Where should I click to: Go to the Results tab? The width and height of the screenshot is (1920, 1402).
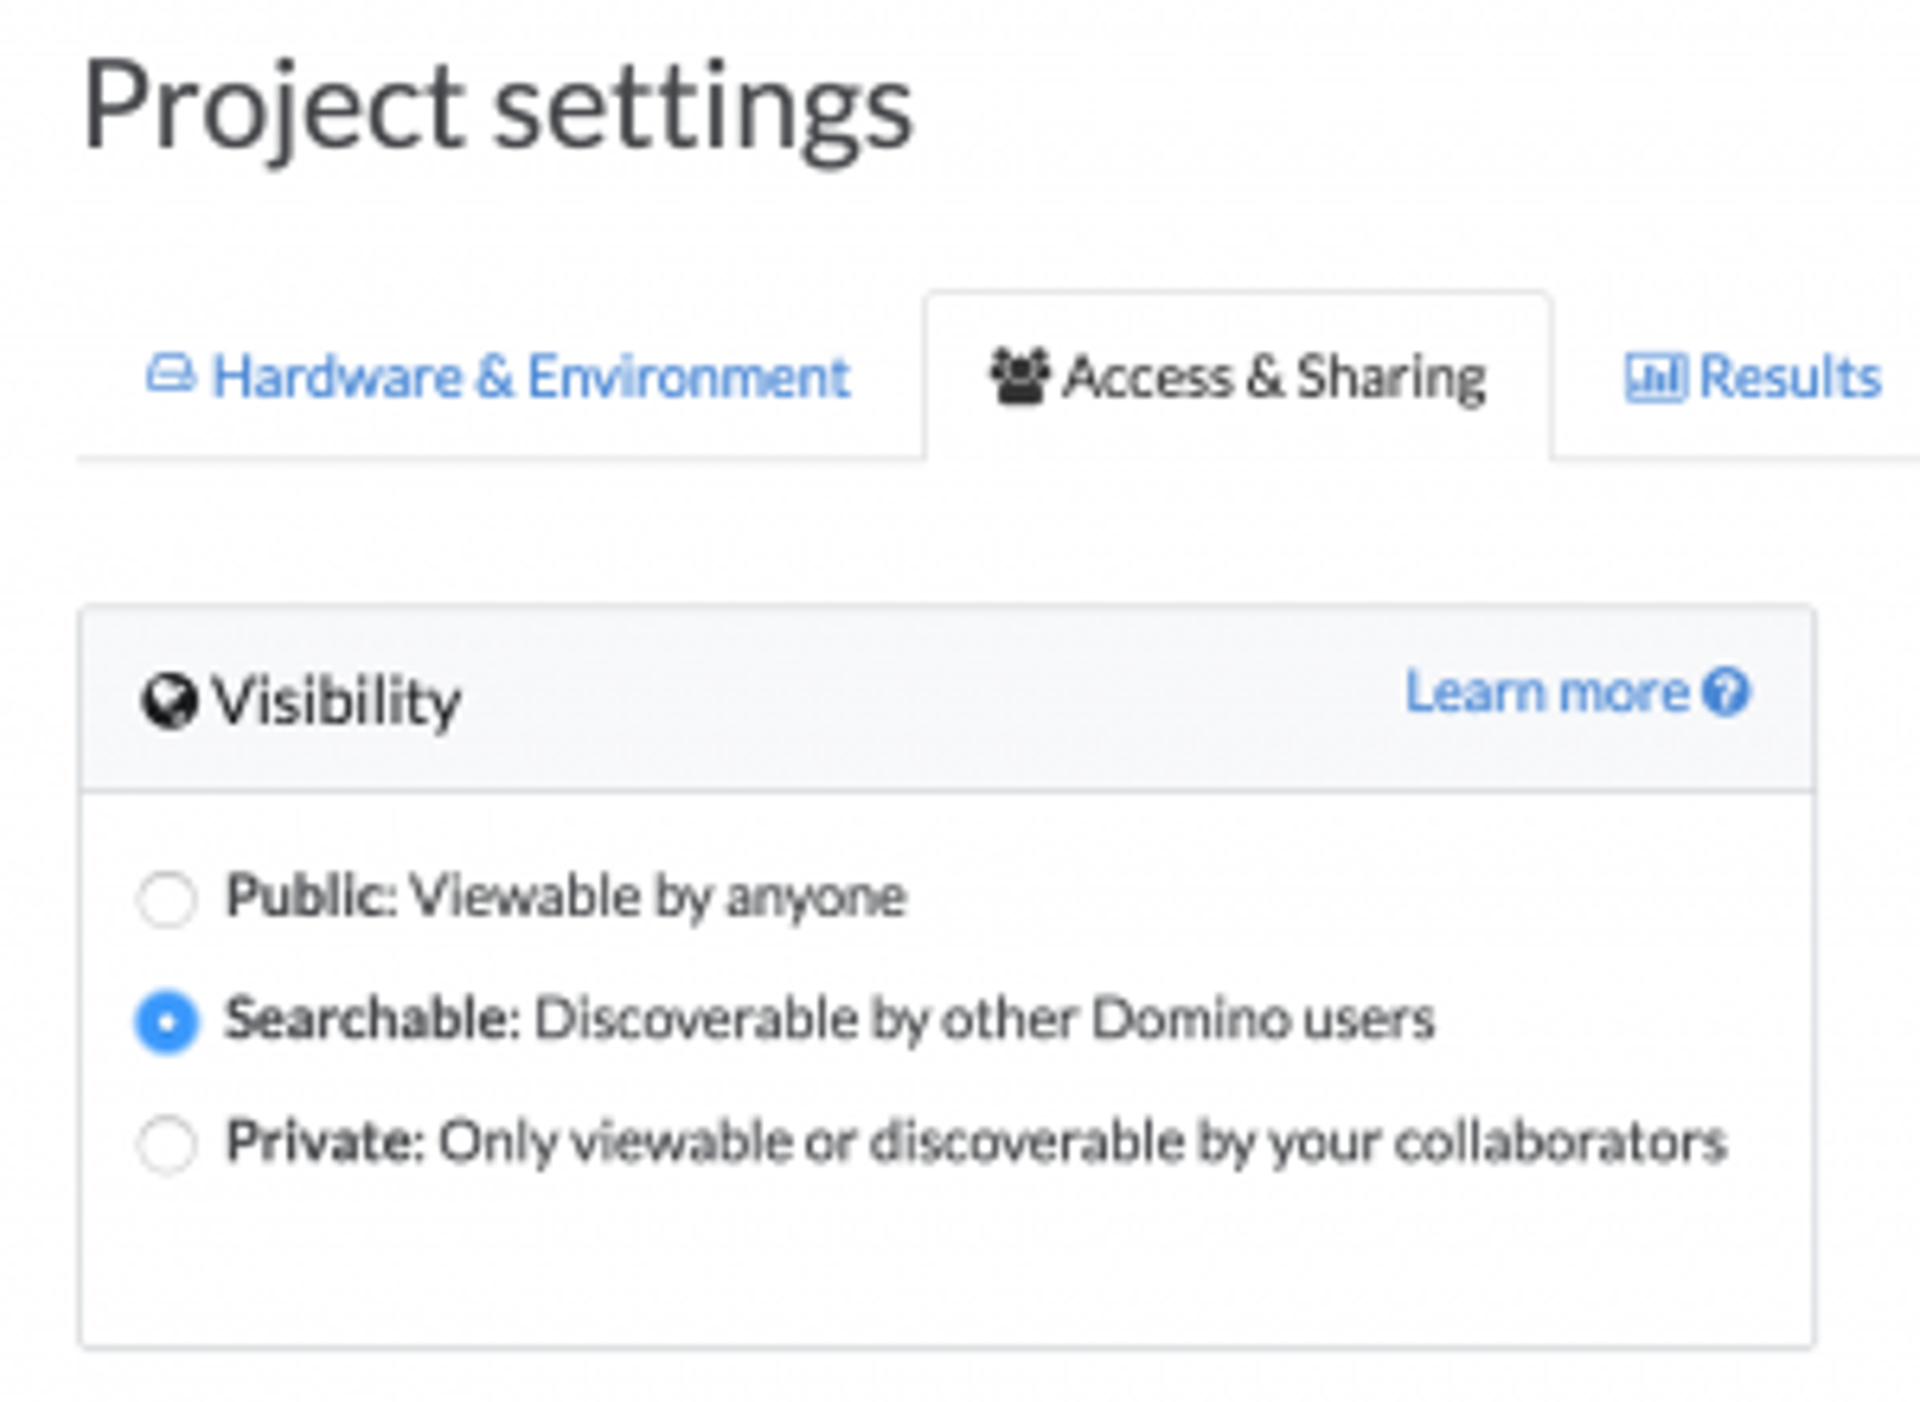pyautogui.click(x=1788, y=377)
